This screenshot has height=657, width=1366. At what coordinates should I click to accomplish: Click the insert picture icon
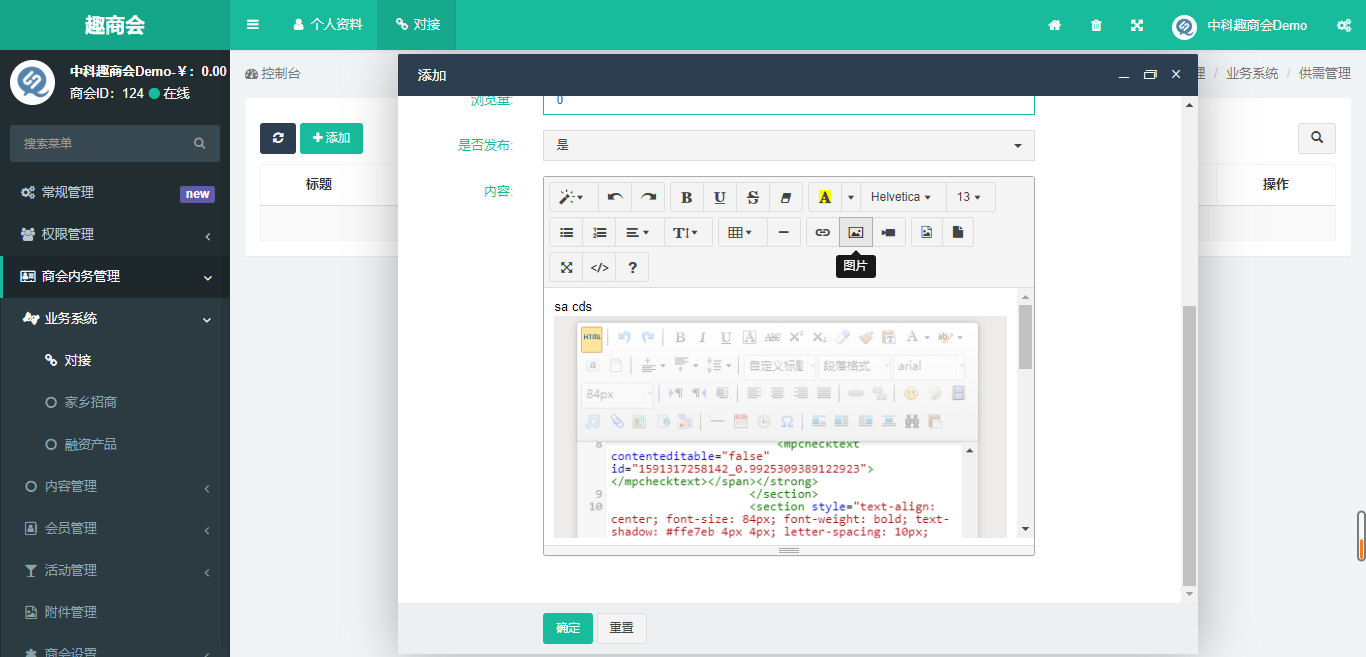click(855, 232)
